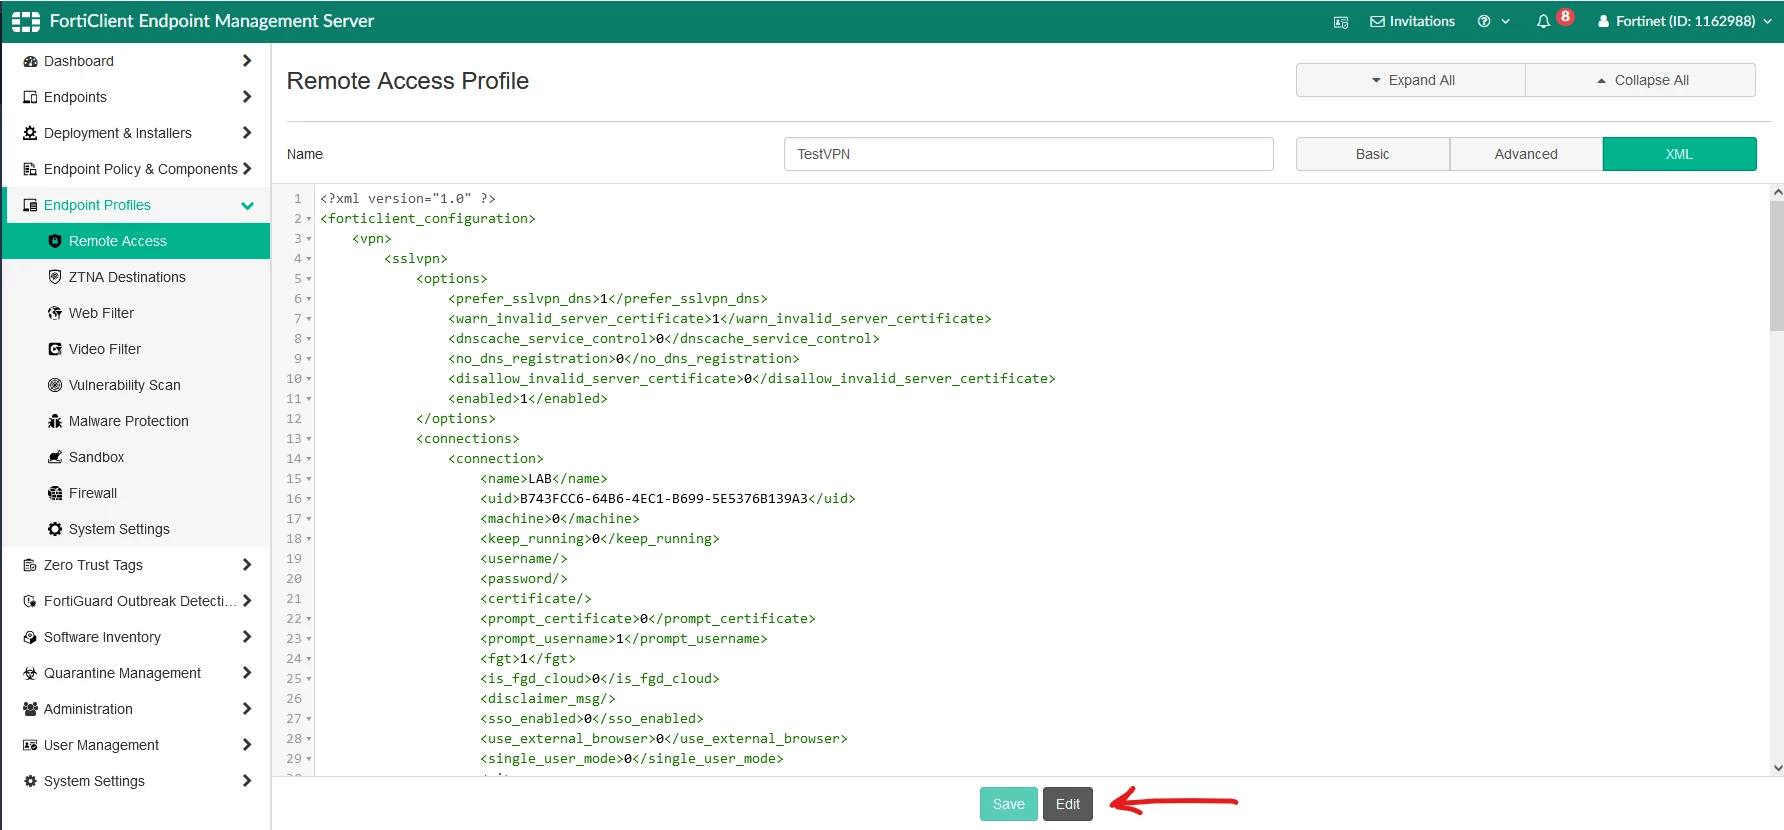Click the XML editor vertical scrollbar
The width and height of the screenshot is (1784, 830).
click(x=1777, y=265)
